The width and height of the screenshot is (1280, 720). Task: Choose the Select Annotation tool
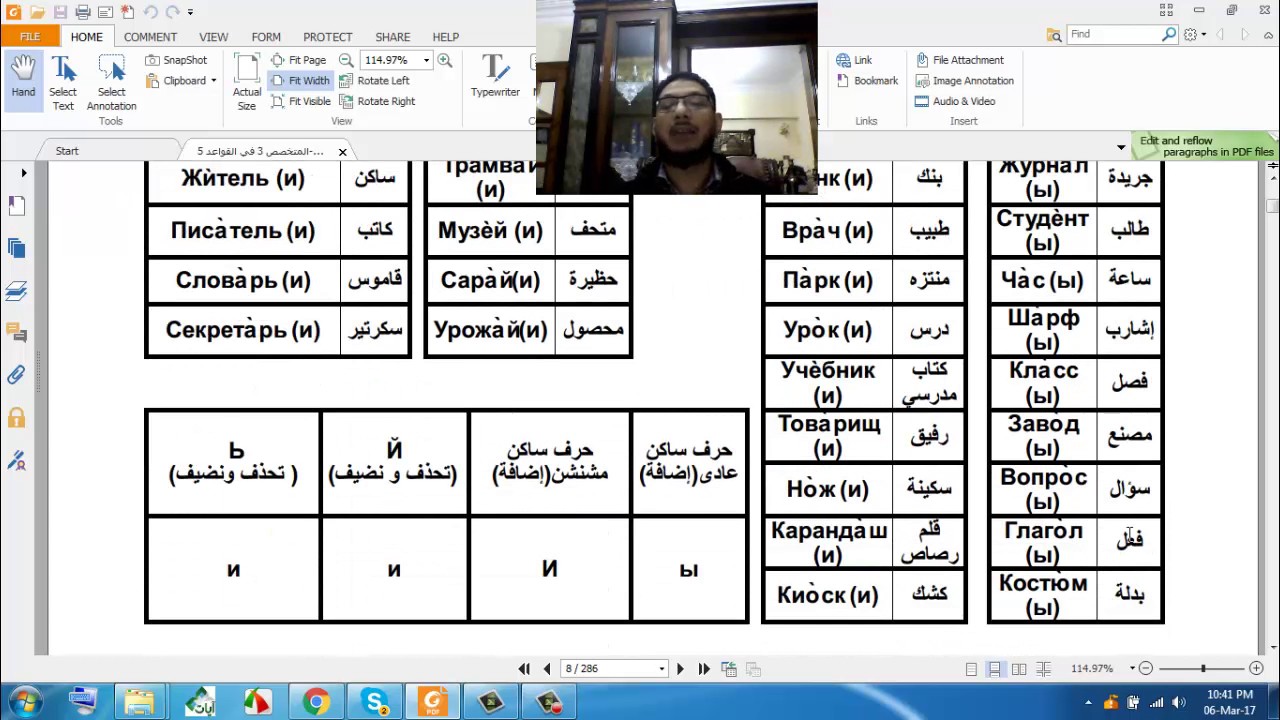[111, 80]
